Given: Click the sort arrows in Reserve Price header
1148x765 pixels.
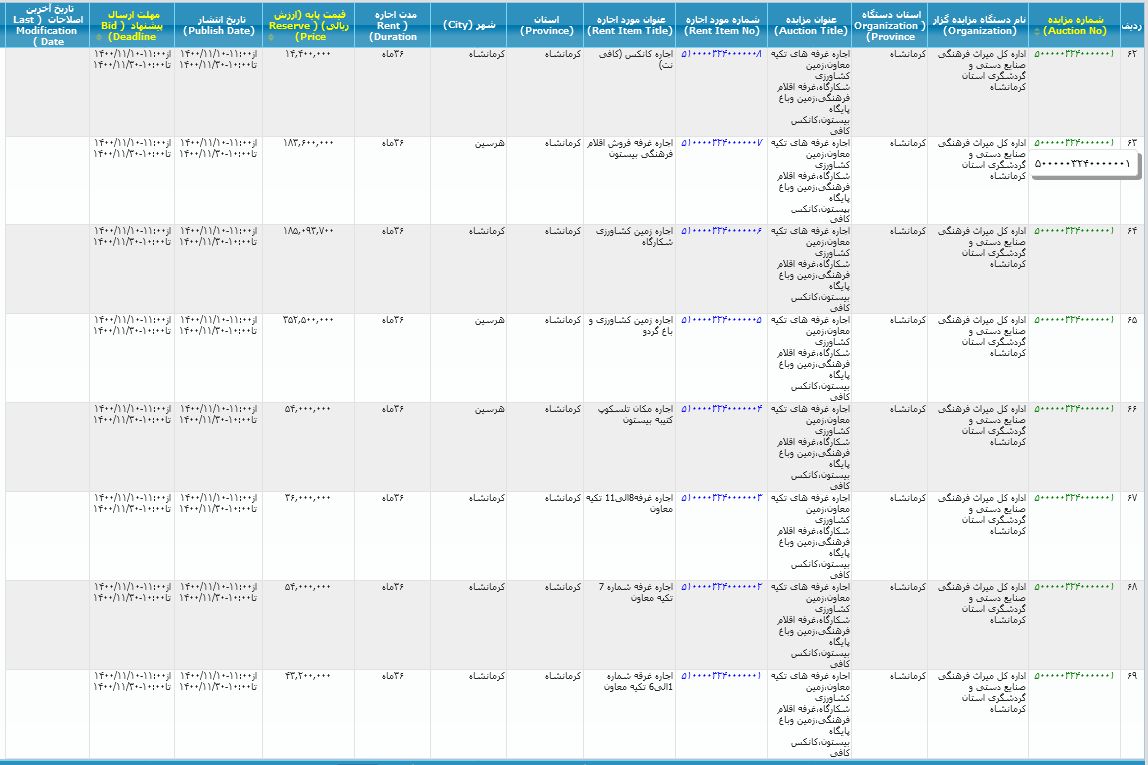Looking at the screenshot, I should point(274,38).
